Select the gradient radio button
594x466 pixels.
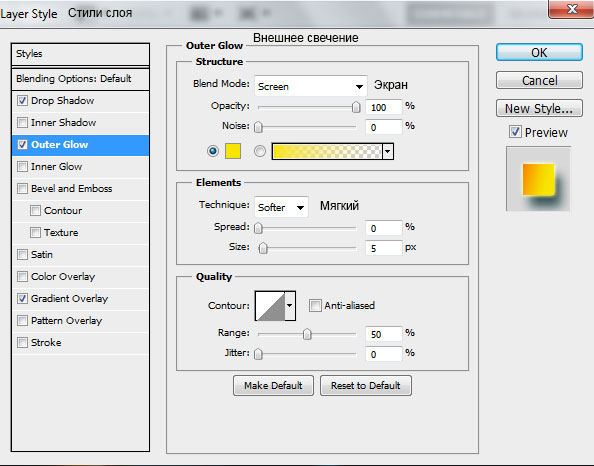[x=260, y=151]
